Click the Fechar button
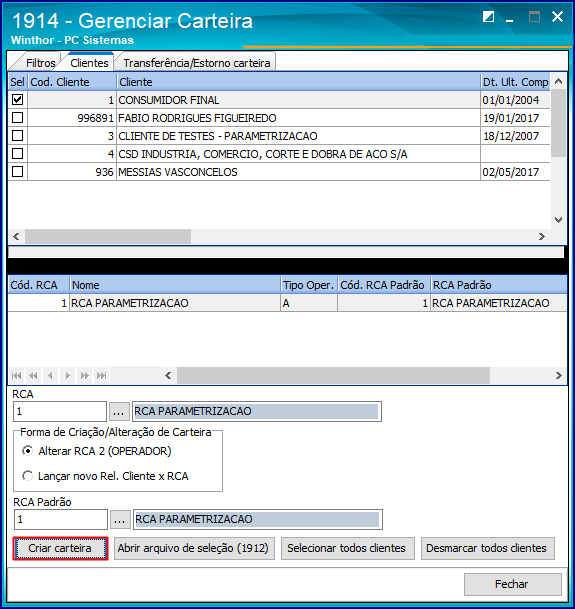 pyautogui.click(x=513, y=584)
